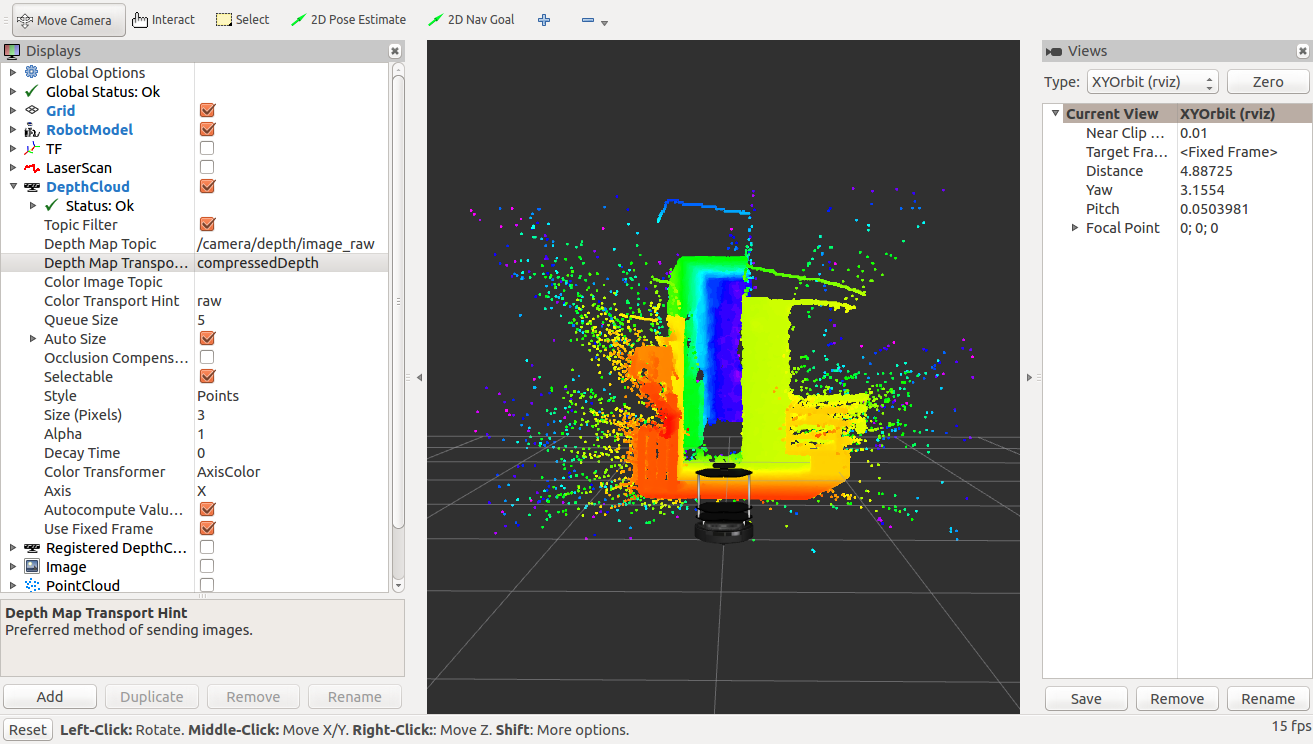Edit the Depth Map Topic value
Screen dimensions: 1313x744
[290, 243]
